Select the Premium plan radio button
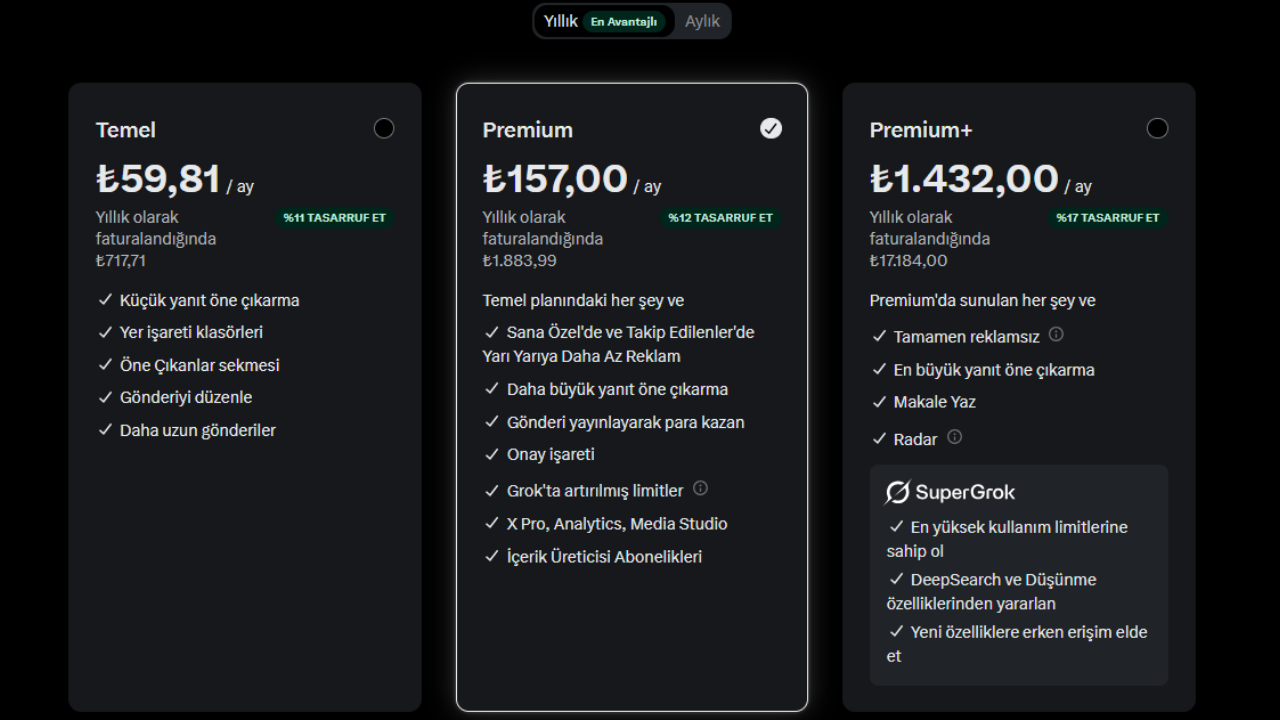Image resolution: width=1280 pixels, height=720 pixels. (x=771, y=128)
